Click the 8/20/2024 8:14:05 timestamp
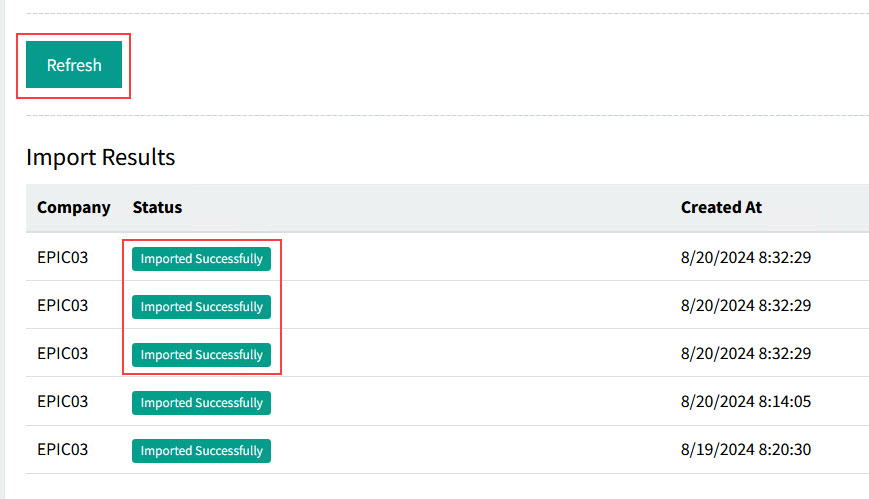 pos(745,402)
